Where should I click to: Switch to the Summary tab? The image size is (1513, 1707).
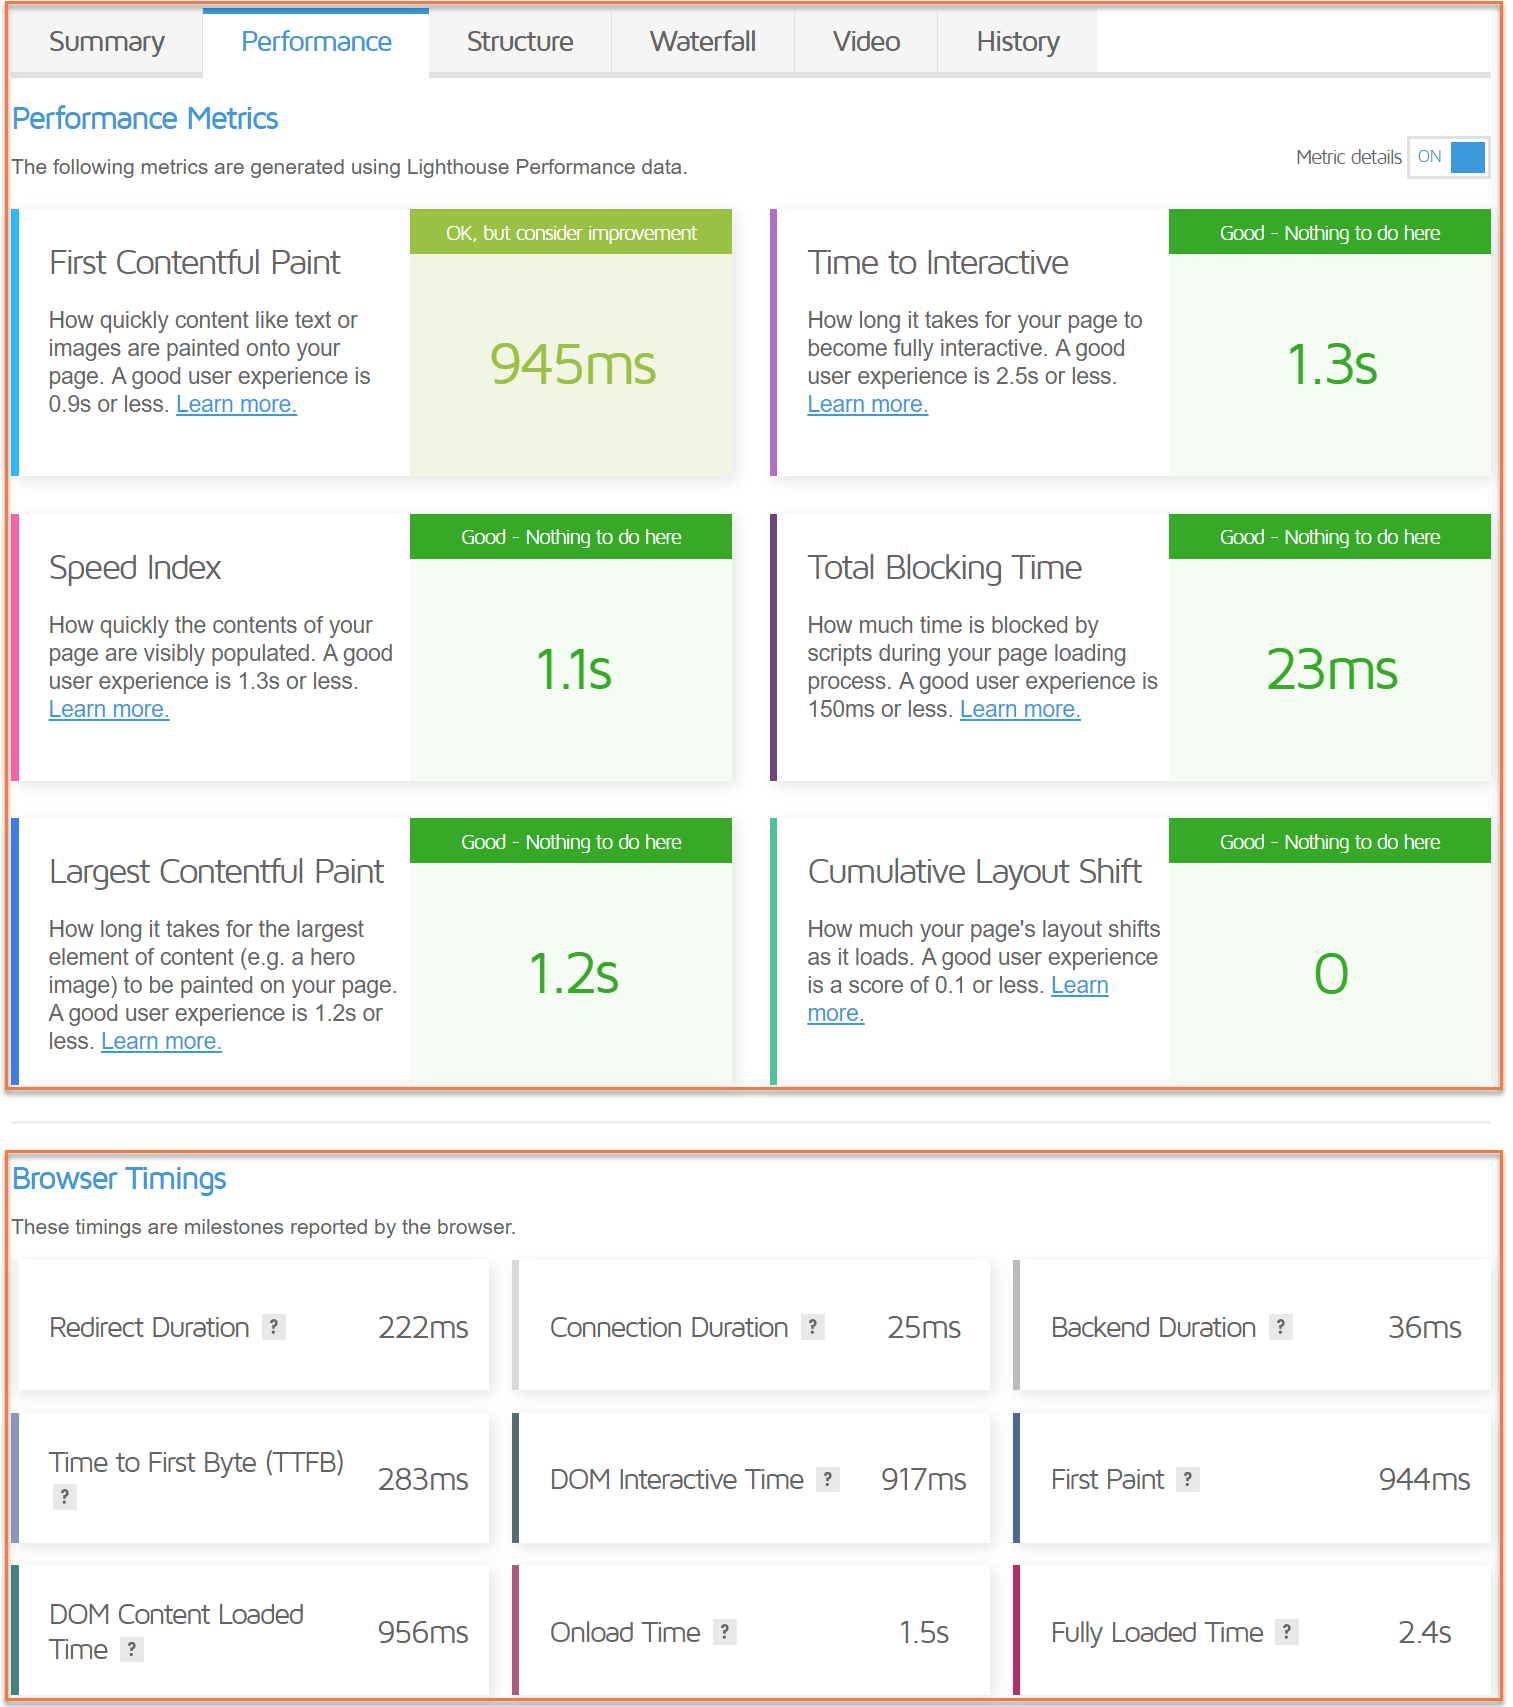click(x=107, y=42)
